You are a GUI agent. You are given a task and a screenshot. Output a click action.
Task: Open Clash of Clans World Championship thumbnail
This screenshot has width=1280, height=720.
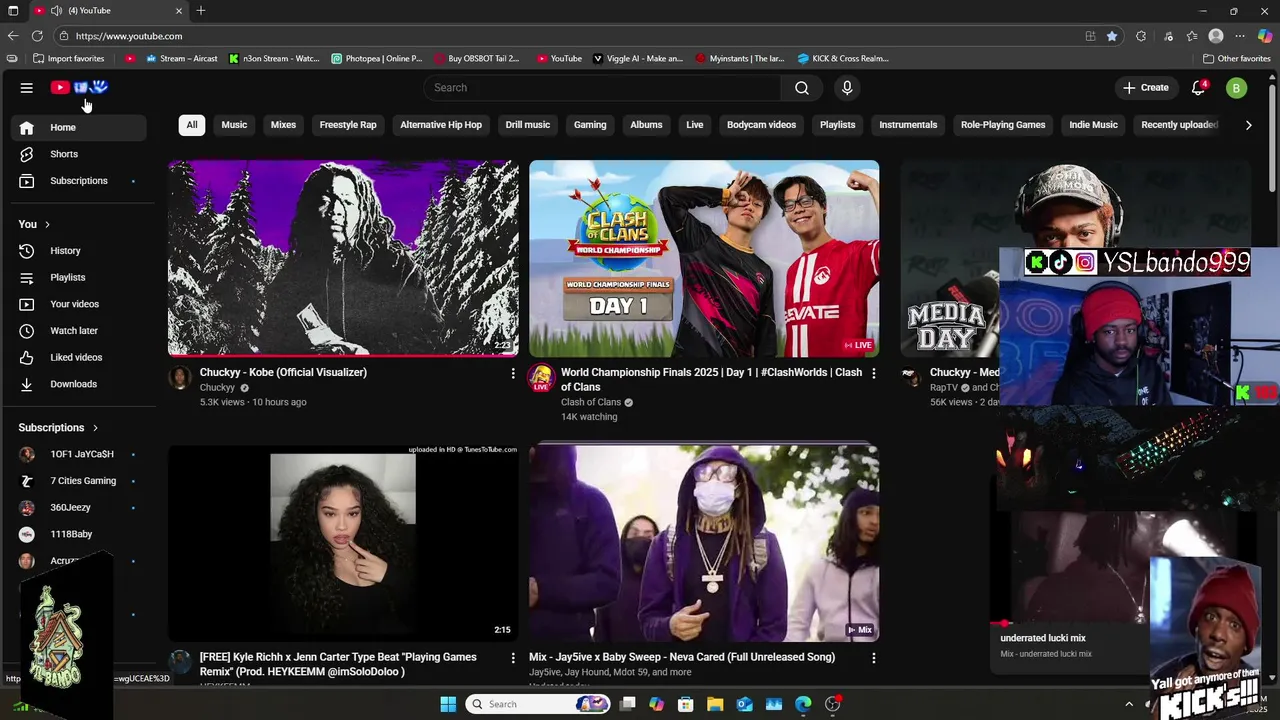pyautogui.click(x=704, y=258)
